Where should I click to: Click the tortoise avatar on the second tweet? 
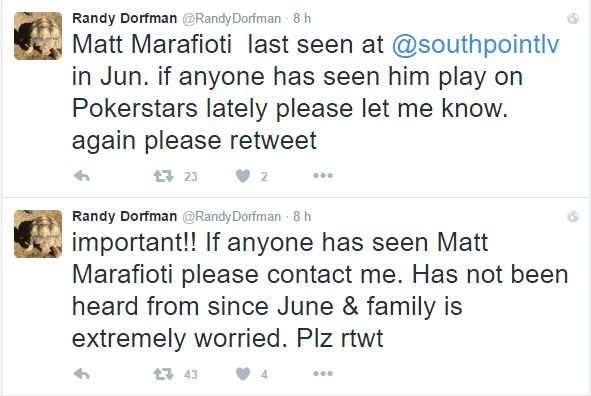coord(38,234)
